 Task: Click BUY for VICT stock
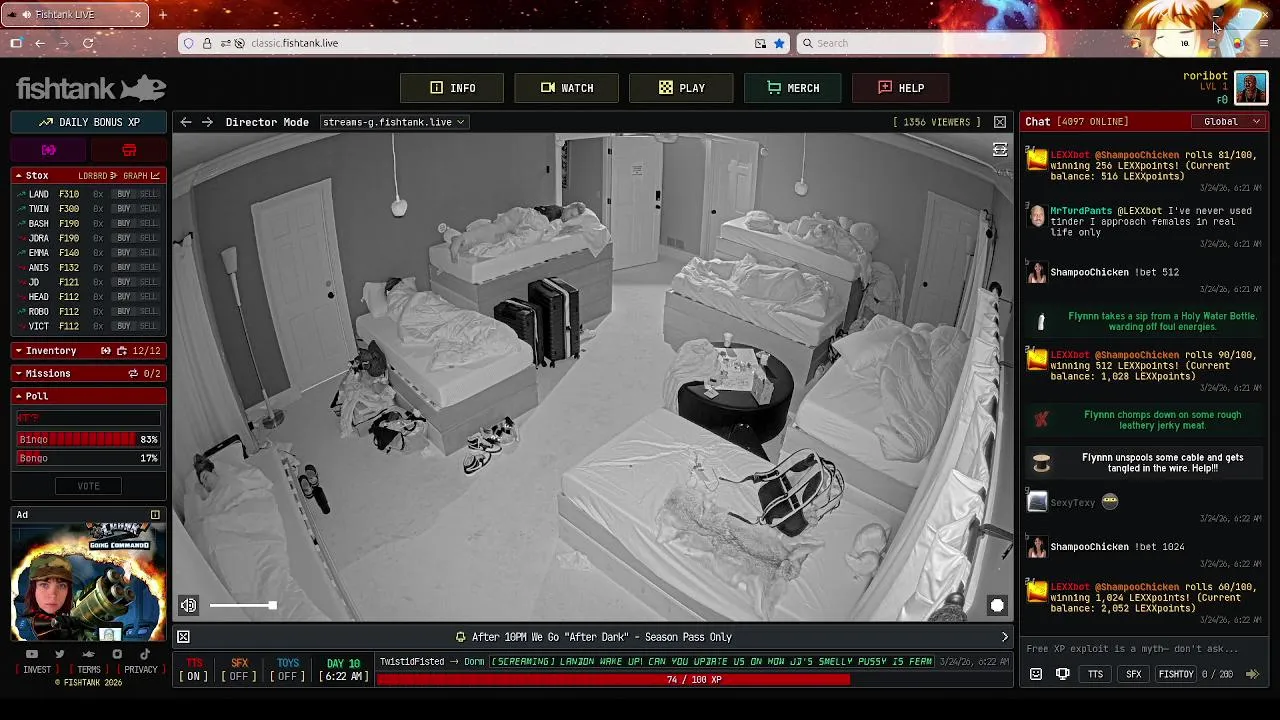(x=124, y=326)
